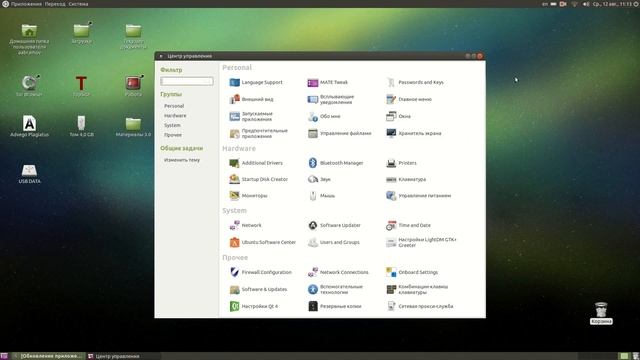Open Network Connections
Viewport: 640px width, 360px height.
pyautogui.click(x=338, y=272)
